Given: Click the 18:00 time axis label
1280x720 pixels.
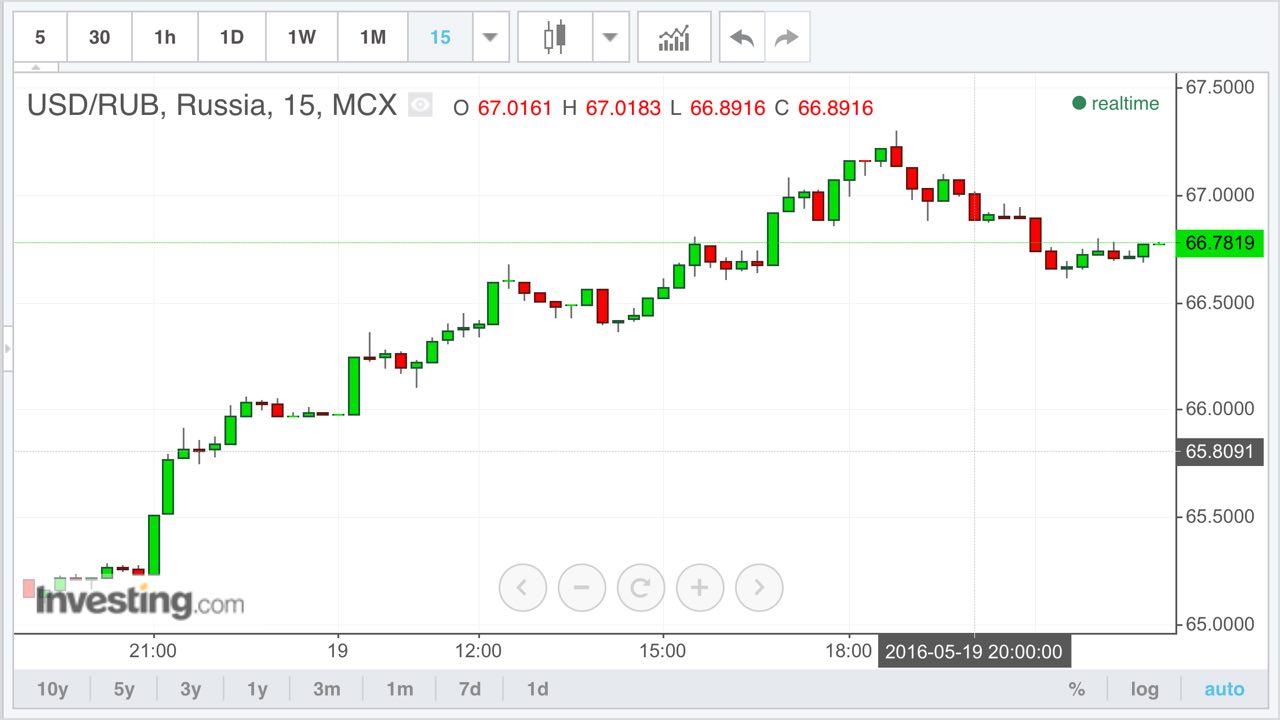Looking at the screenshot, I should click(848, 651).
